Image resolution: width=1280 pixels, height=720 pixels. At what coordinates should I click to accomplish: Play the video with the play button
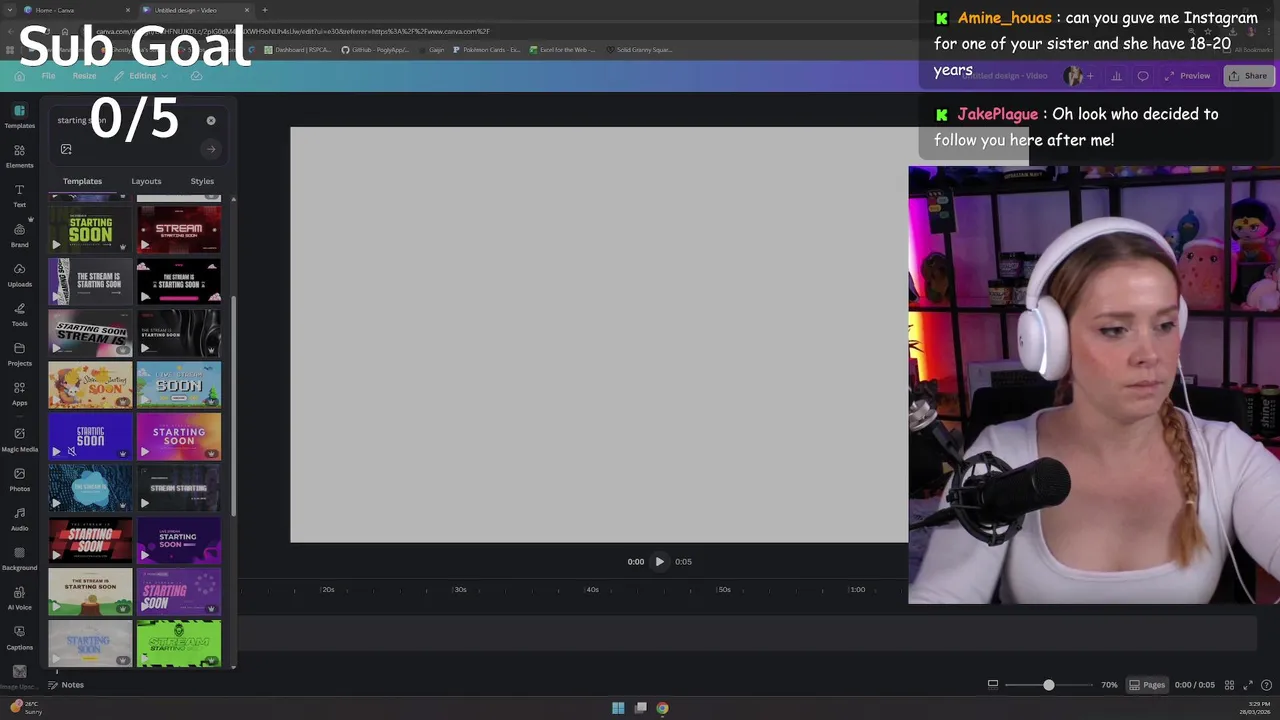coord(660,562)
